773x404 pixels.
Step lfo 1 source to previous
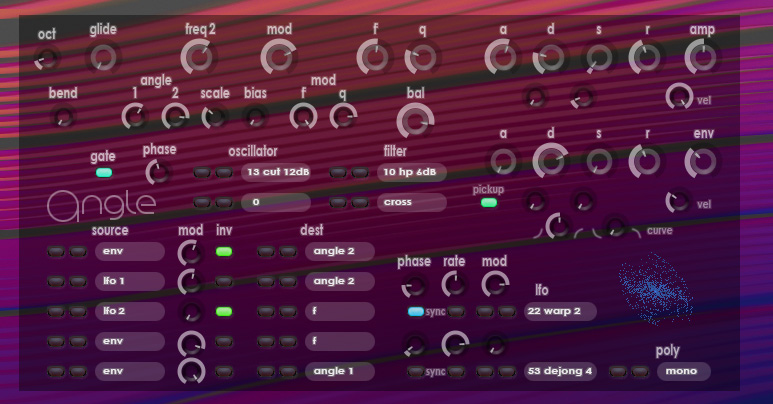pos(56,282)
